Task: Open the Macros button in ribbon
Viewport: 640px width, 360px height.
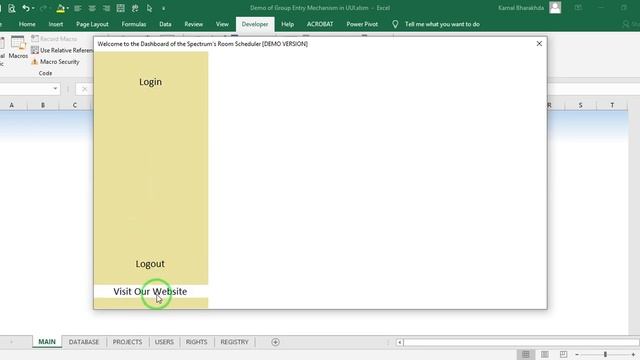Action: pos(18,47)
